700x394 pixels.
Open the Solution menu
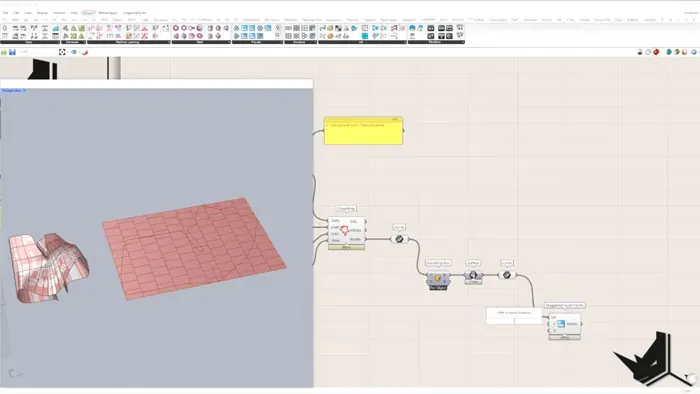point(59,13)
